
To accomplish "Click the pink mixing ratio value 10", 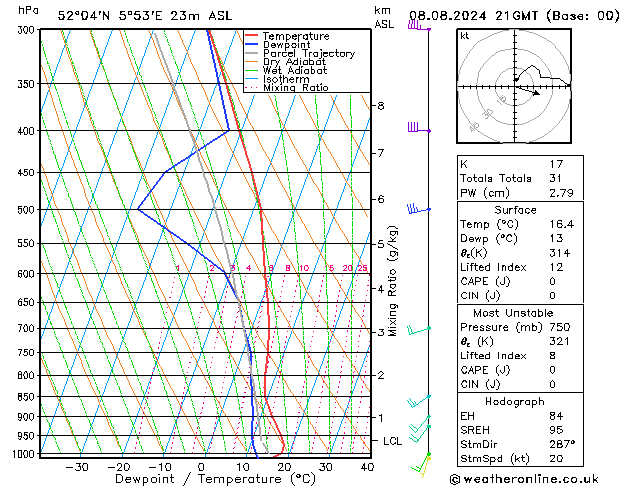I will 304,268.
